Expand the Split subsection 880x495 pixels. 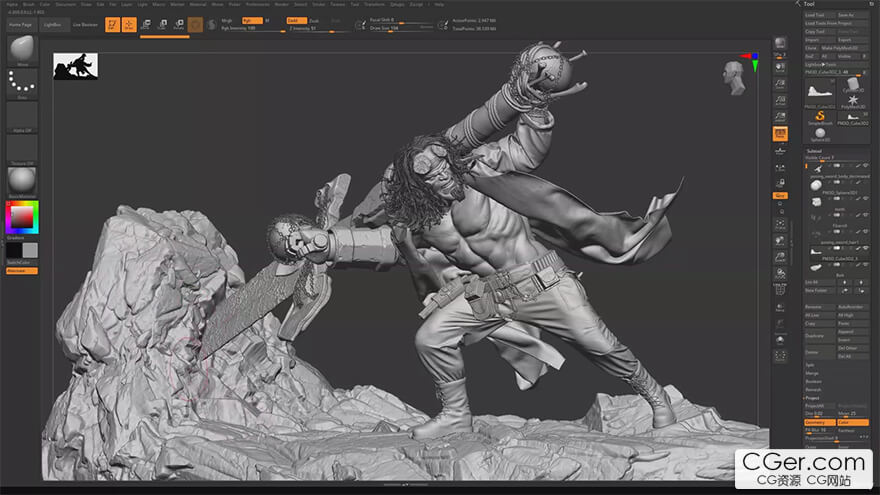coord(810,365)
